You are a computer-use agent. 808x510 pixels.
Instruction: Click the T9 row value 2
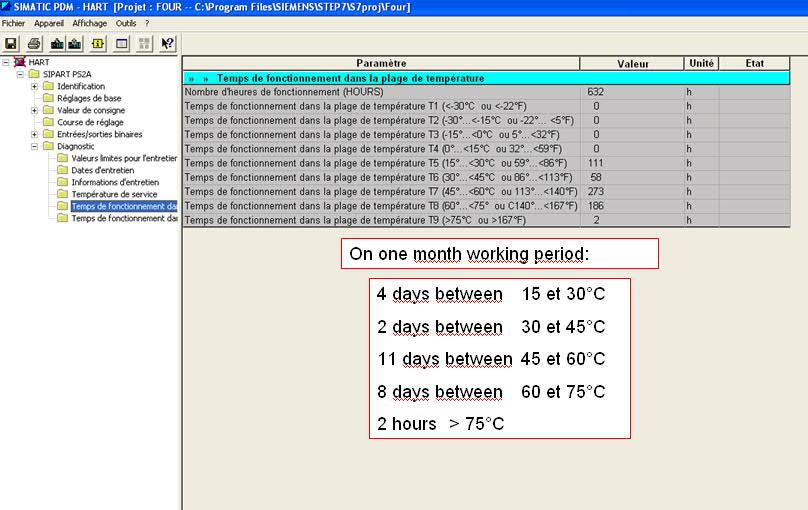pyautogui.click(x=596, y=220)
